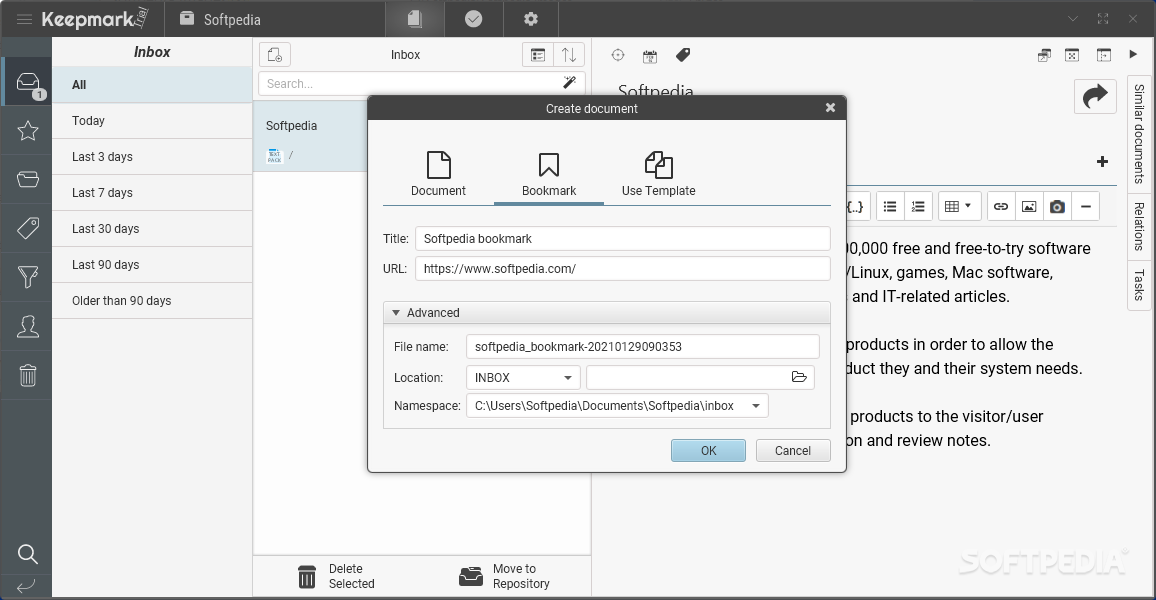Select the Last 3 days filter

(x=152, y=157)
